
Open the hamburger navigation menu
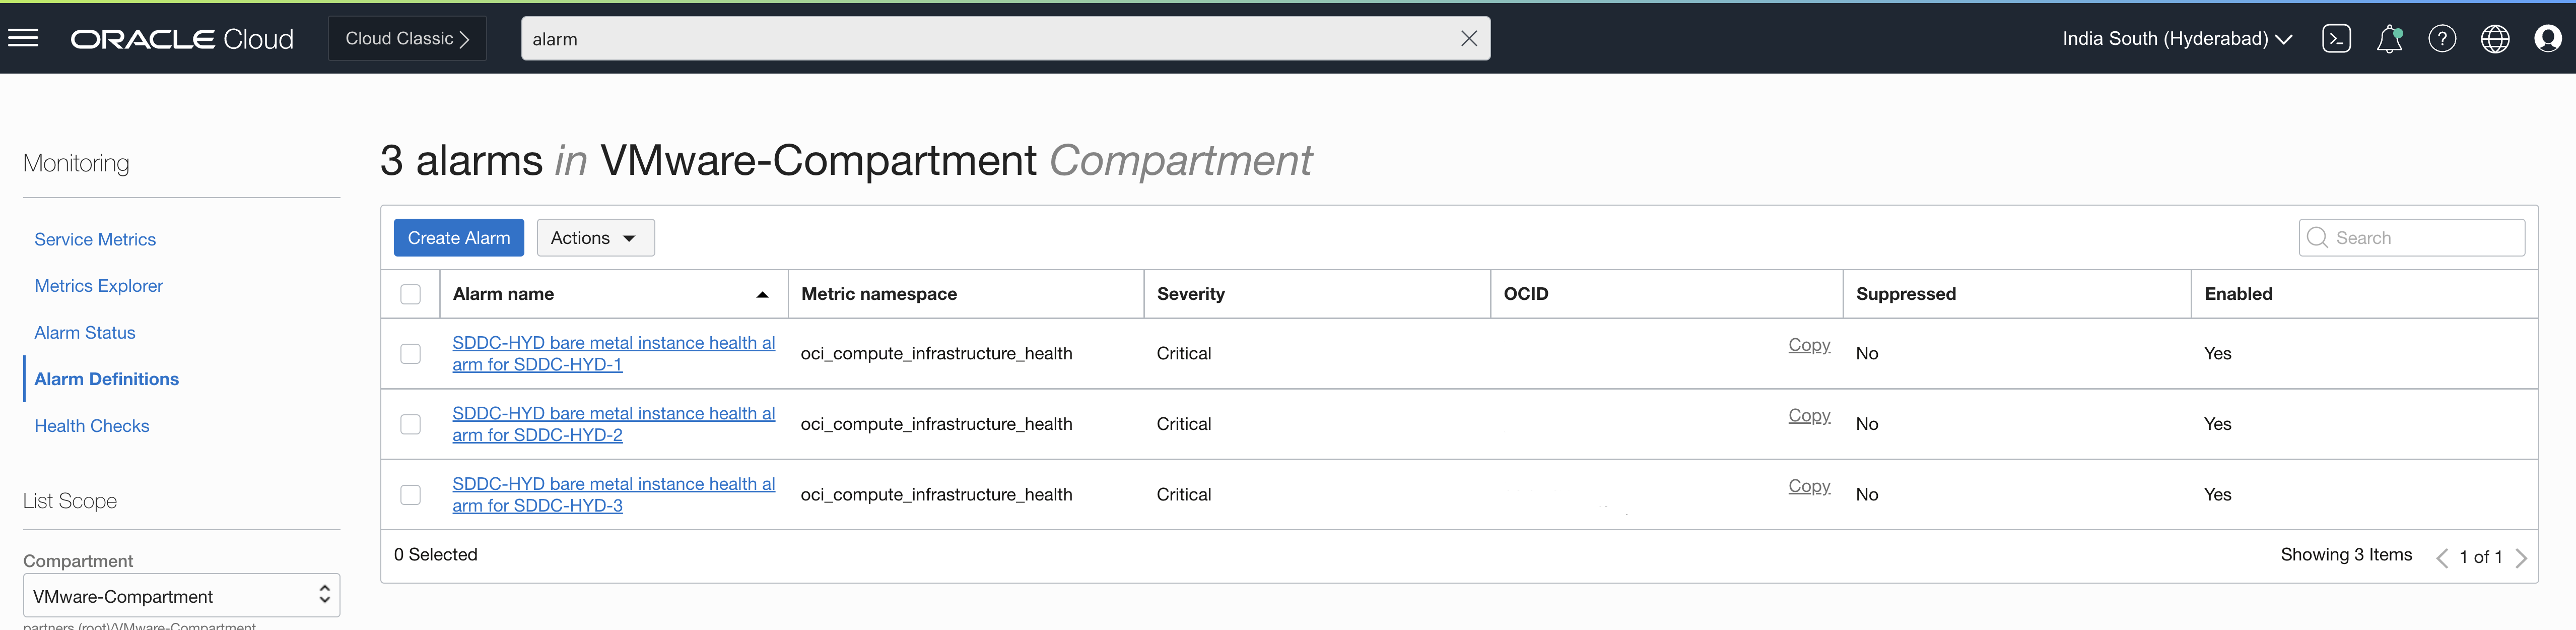[23, 38]
